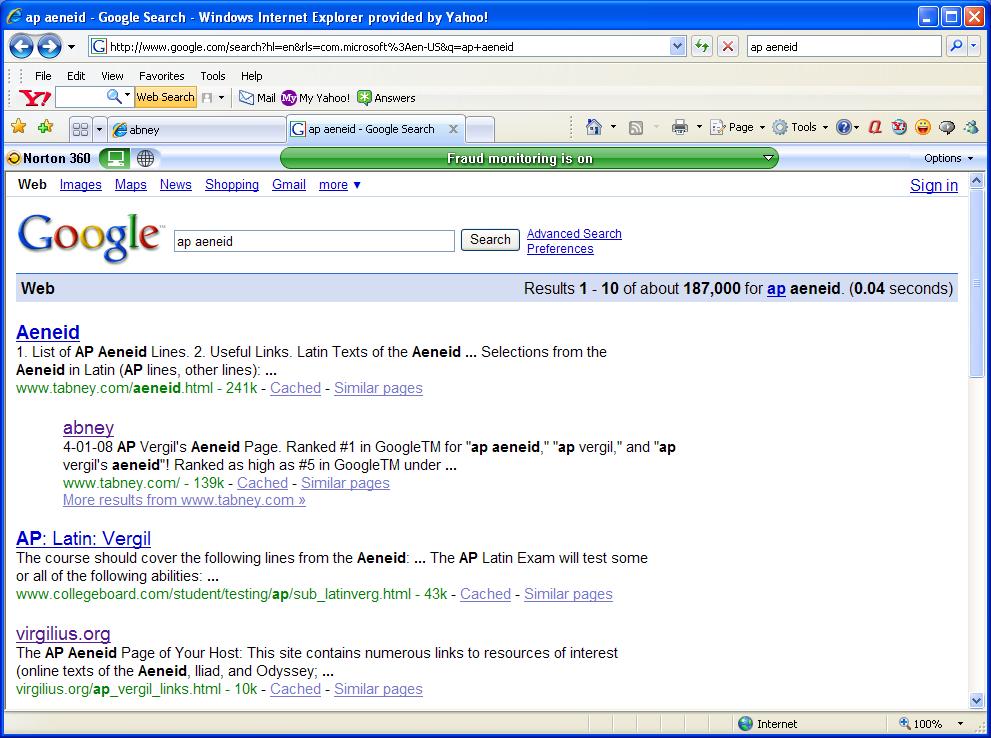Click the page vertical scrollbar thumb
Viewport: 991px width, 738px height.
pos(976,282)
